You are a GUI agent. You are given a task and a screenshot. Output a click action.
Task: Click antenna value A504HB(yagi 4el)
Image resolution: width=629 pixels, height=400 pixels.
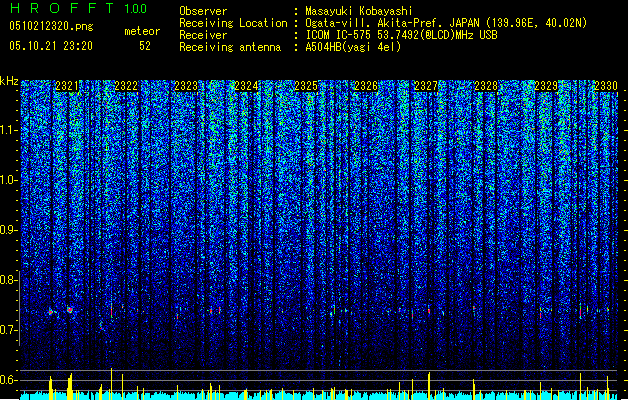pyautogui.click(x=353, y=47)
